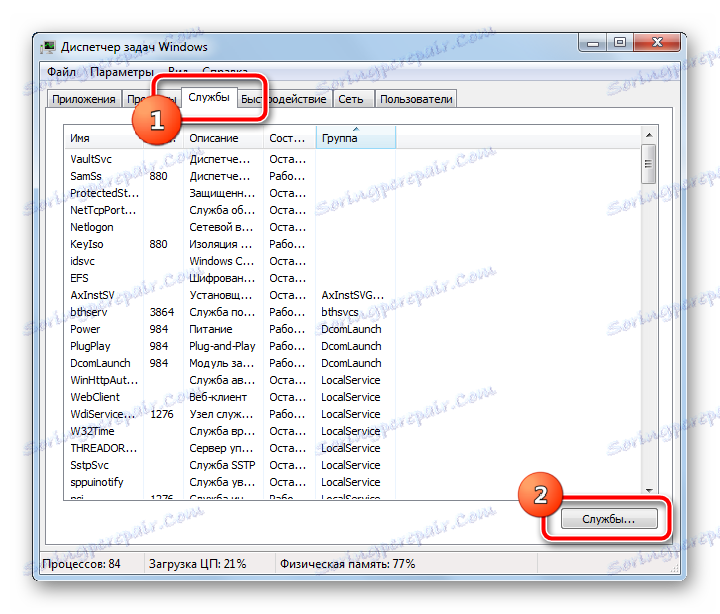Click the Процессов: 84 status entry
This screenshot has width=720, height=614.
81,564
